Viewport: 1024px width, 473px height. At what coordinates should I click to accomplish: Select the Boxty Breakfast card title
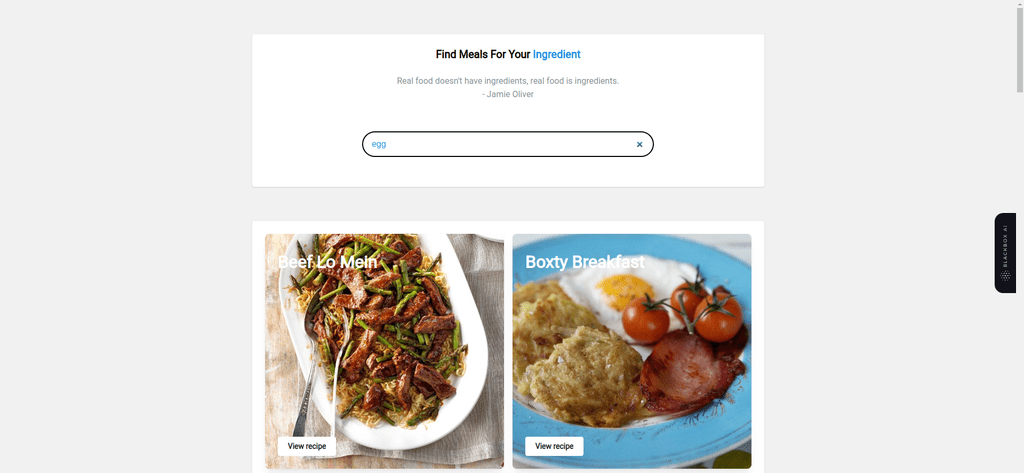(x=584, y=262)
